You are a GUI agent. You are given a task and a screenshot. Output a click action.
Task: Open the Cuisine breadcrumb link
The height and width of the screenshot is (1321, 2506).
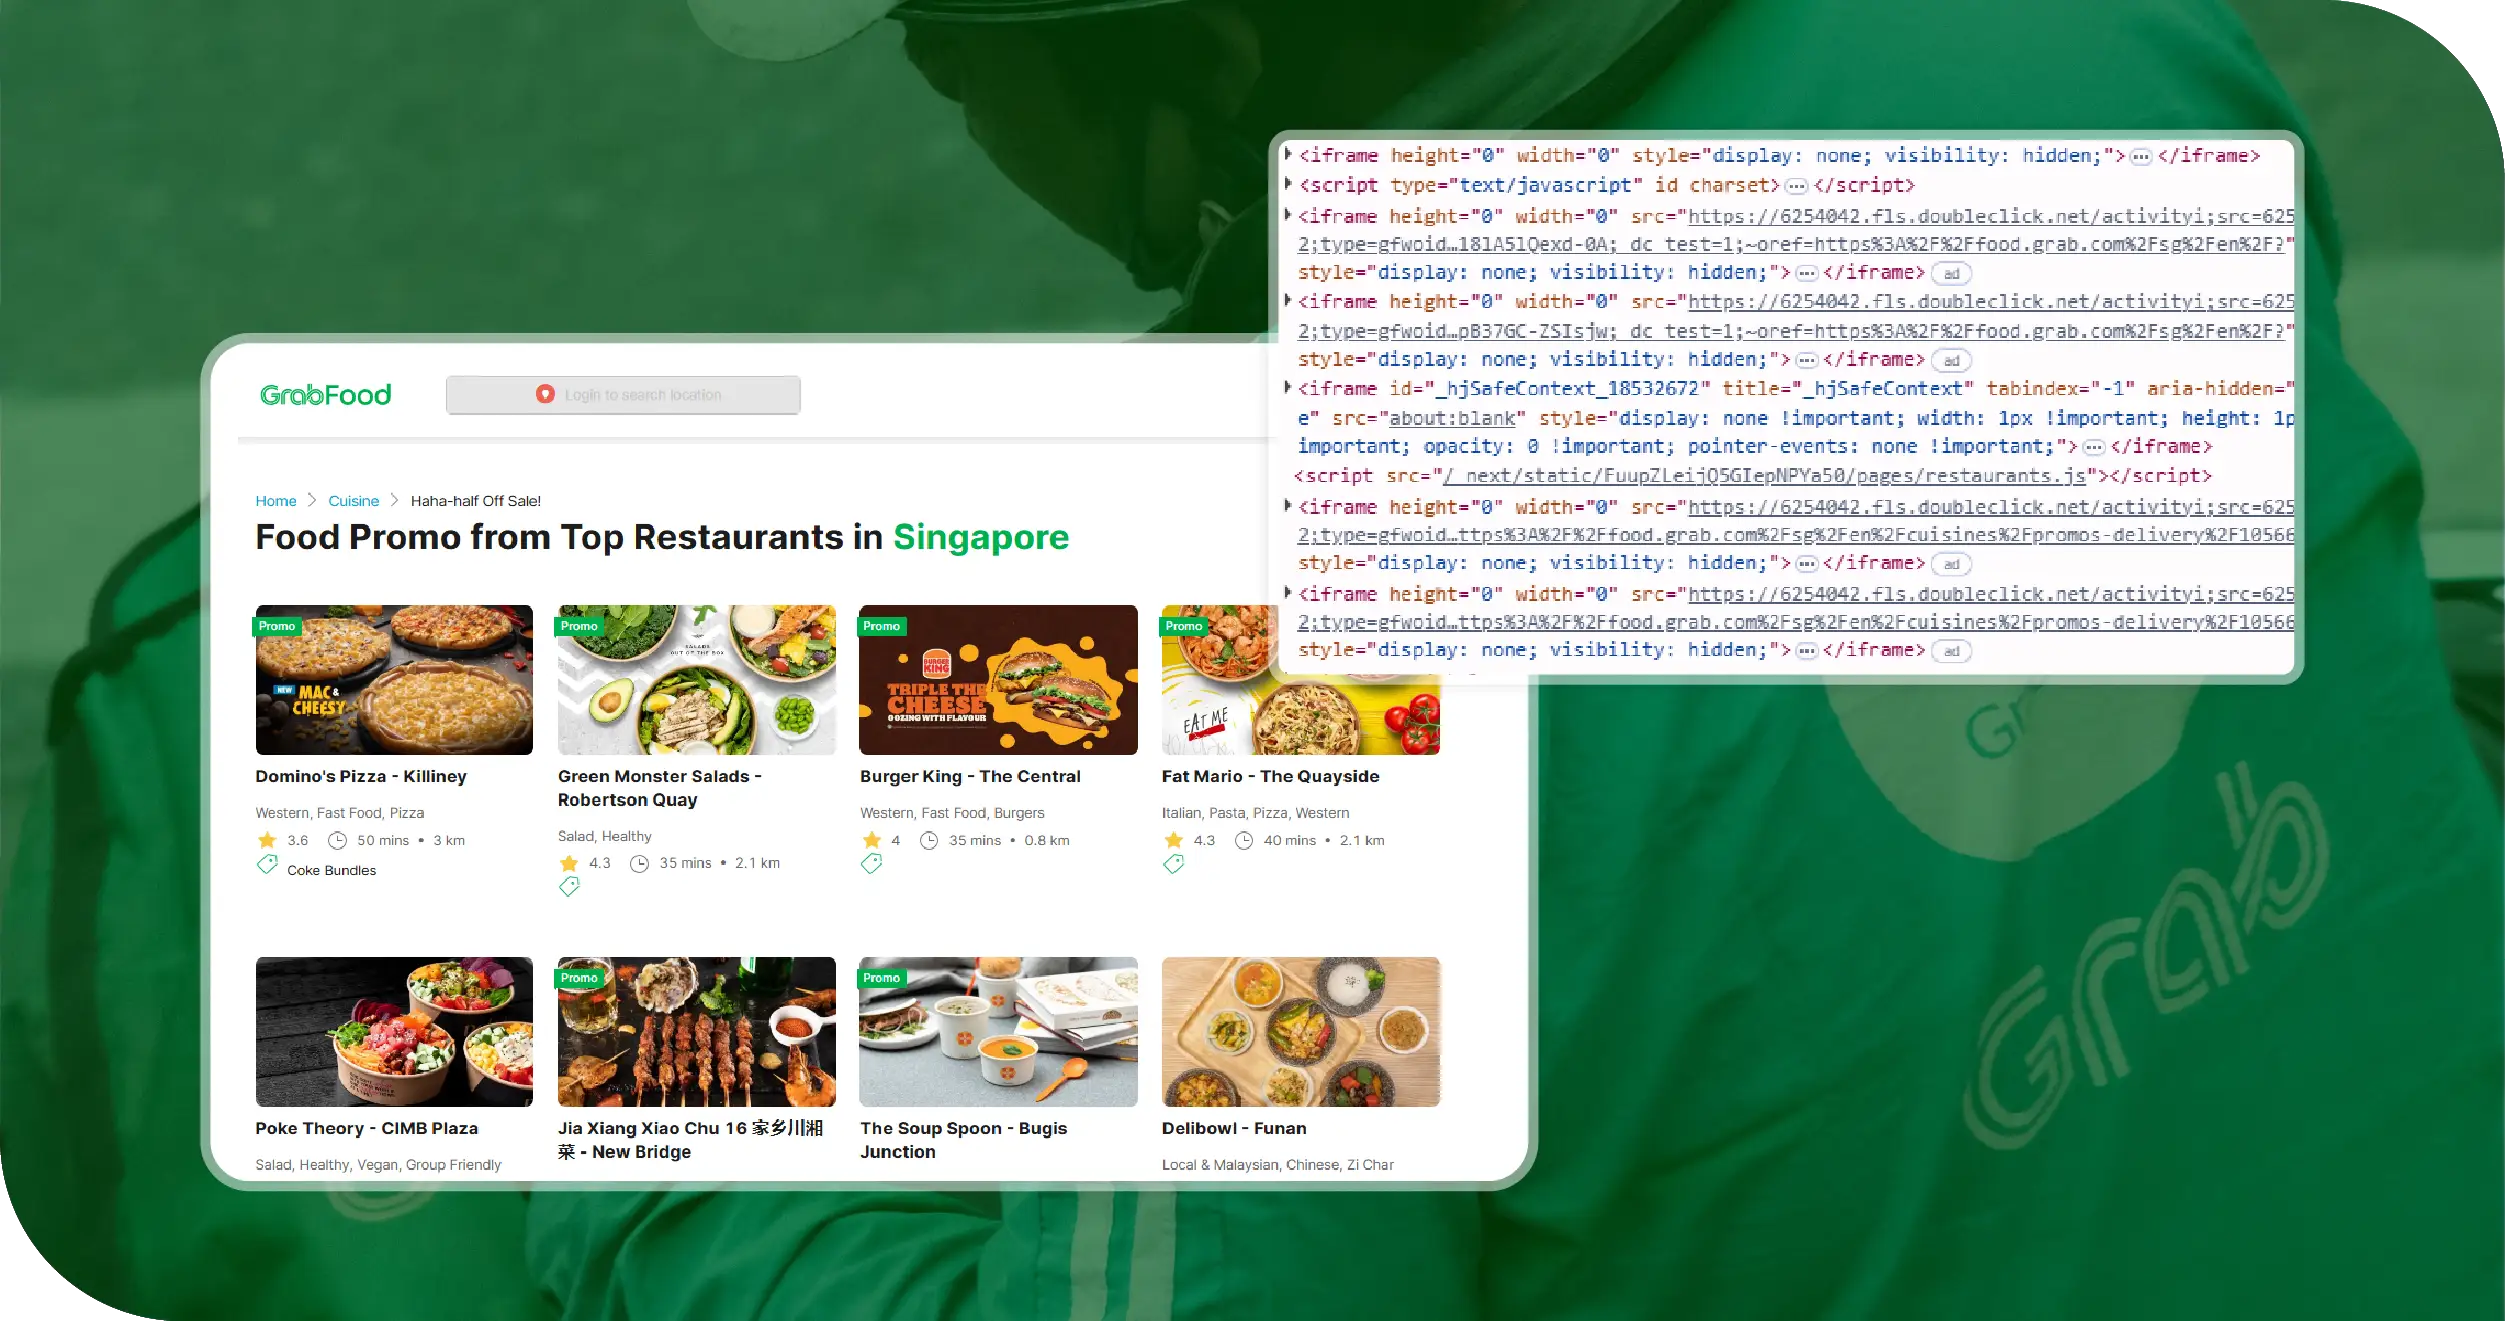tap(353, 501)
